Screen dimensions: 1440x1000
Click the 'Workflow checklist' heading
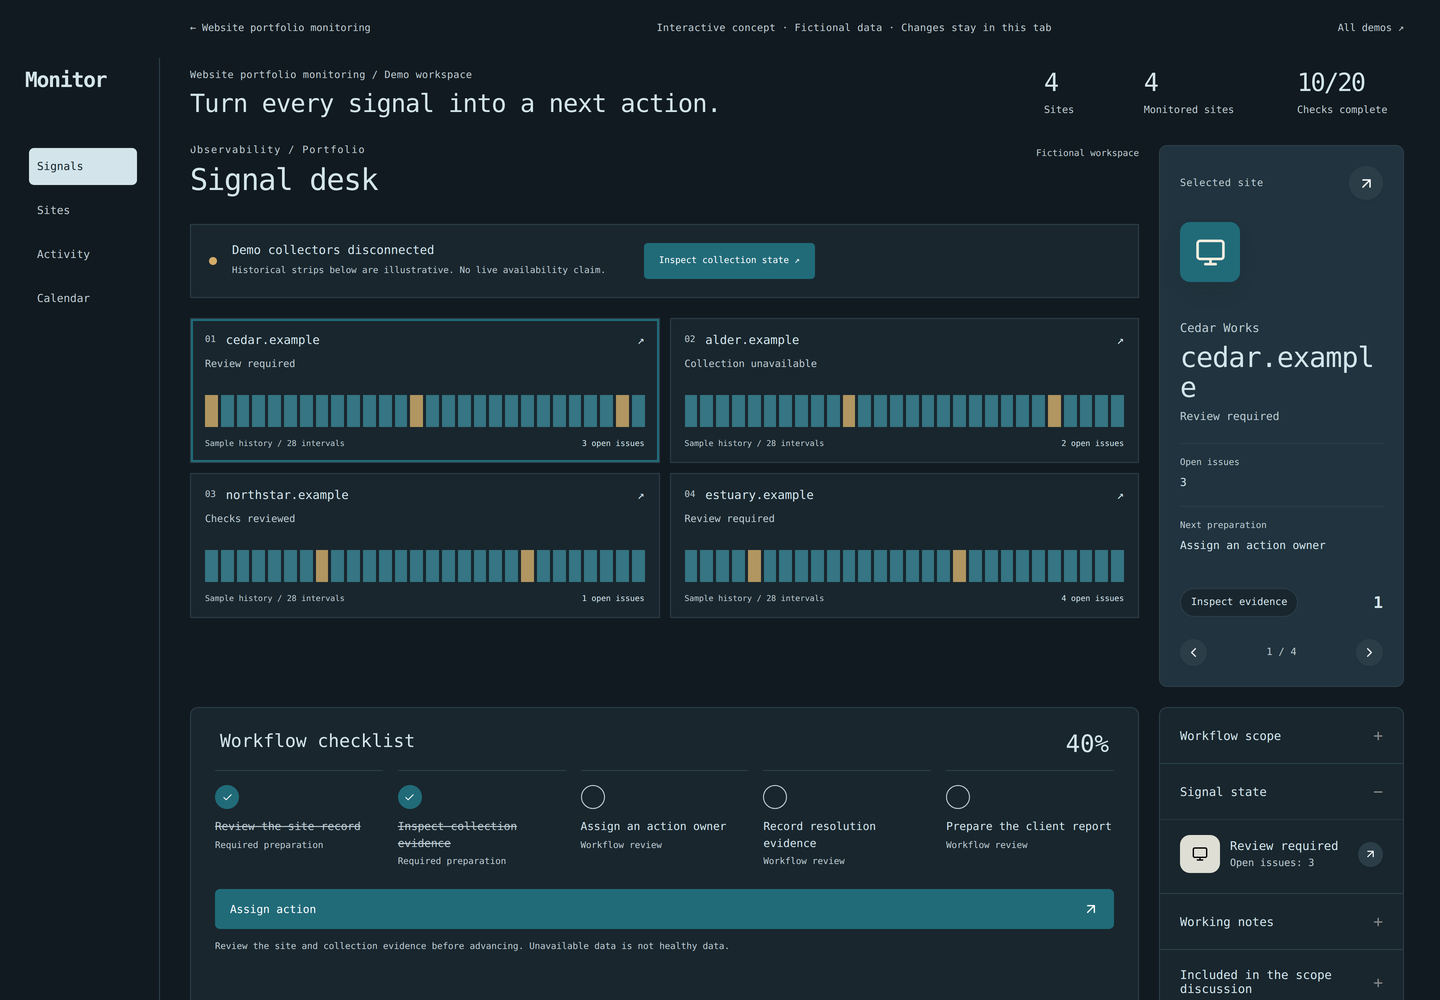click(x=317, y=741)
